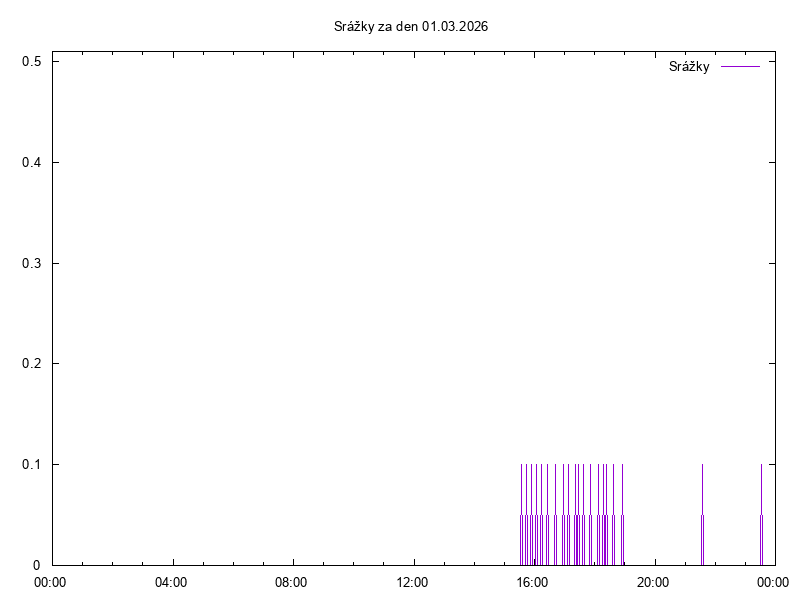This screenshot has height=600, width=800.
Task: Select the 0.2 y-axis tick label
Action: tap(31, 364)
